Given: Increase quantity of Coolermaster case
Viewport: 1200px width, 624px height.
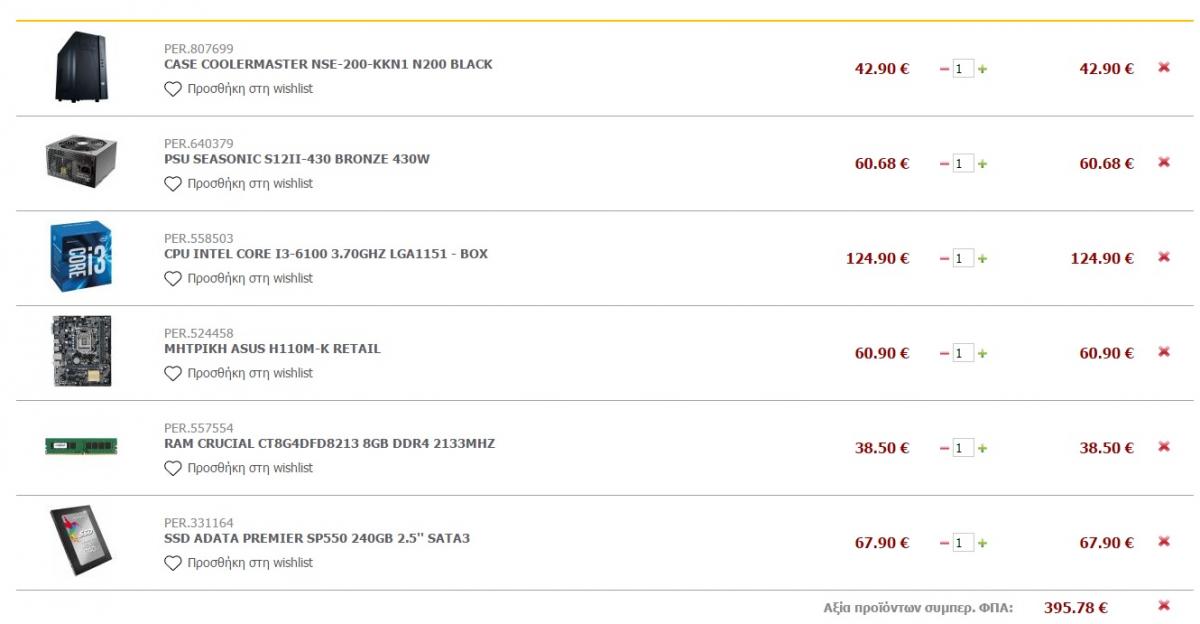Looking at the screenshot, I should click(x=982, y=69).
